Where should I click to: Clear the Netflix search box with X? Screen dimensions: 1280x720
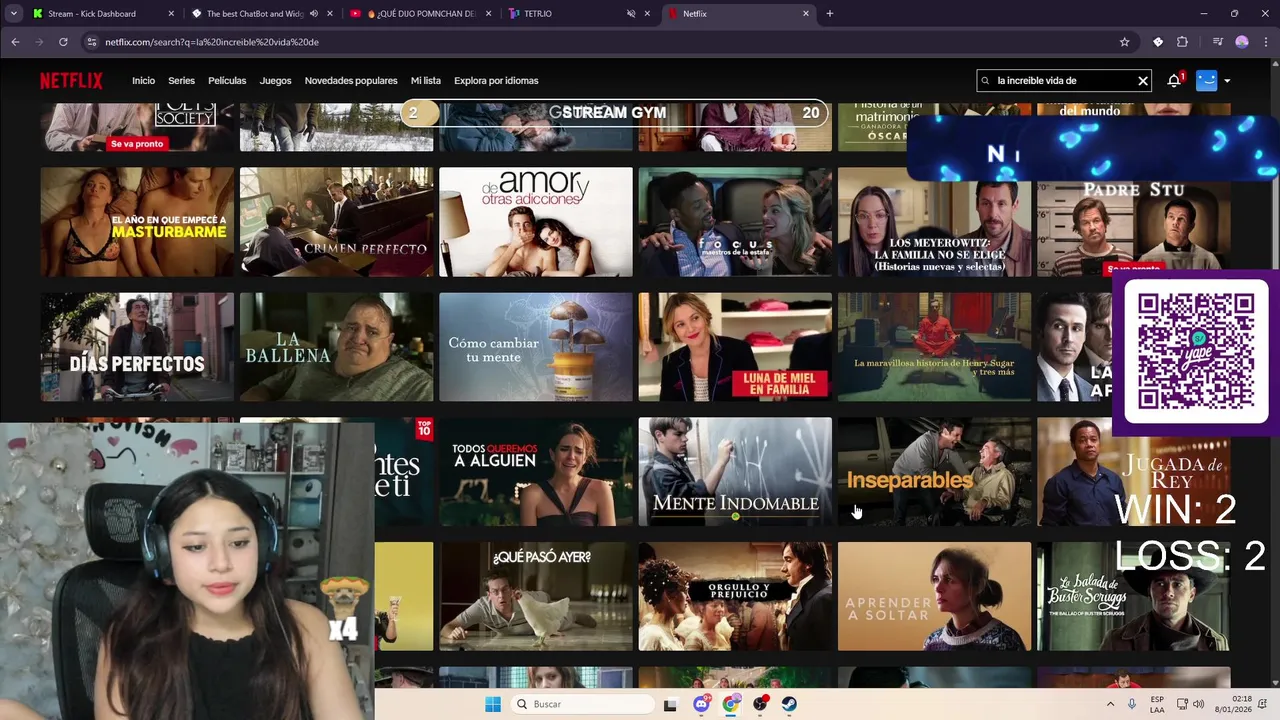[x=1142, y=81]
